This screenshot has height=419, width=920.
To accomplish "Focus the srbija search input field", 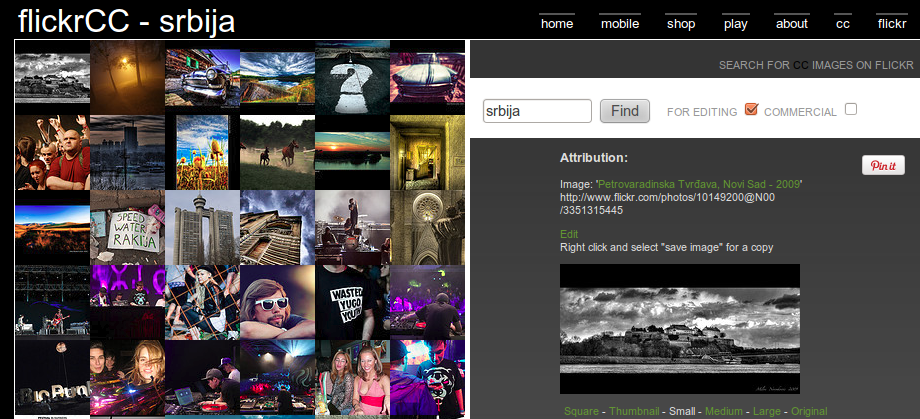I will pos(537,111).
